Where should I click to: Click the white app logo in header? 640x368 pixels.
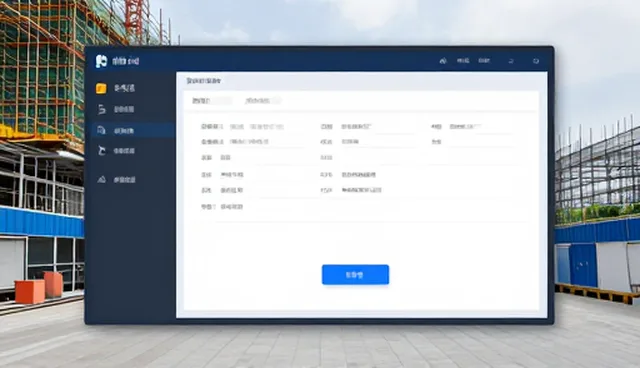[101, 61]
